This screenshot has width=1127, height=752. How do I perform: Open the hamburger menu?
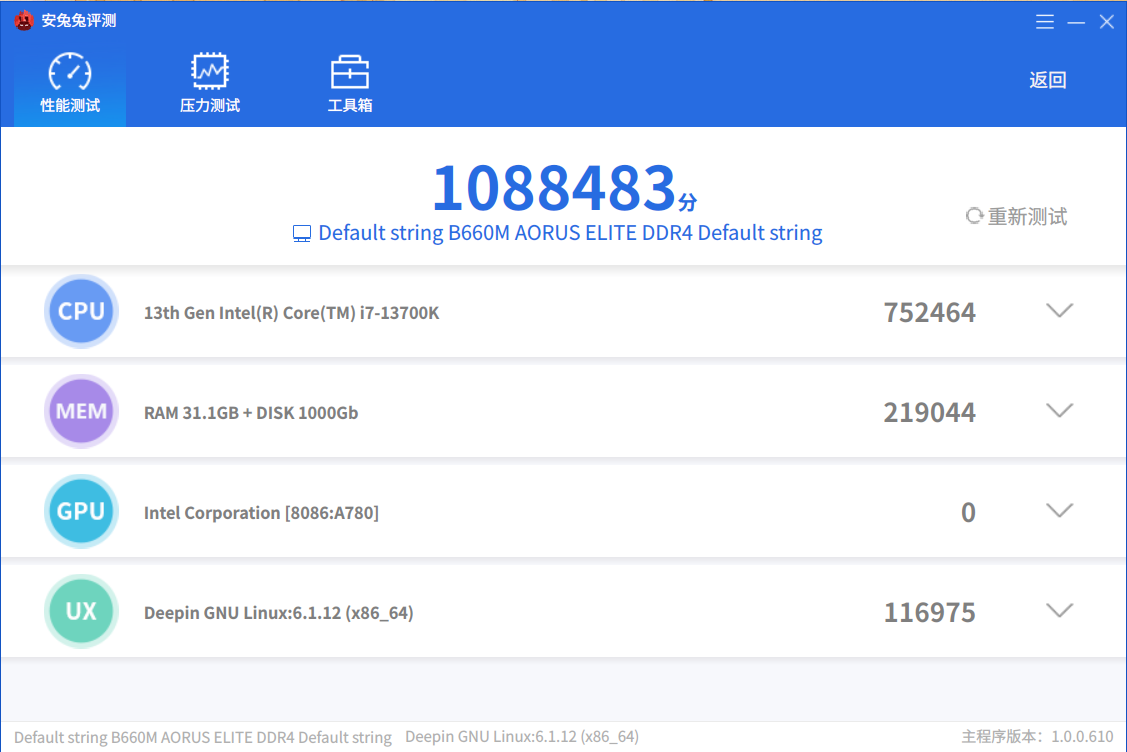pyautogui.click(x=1045, y=21)
